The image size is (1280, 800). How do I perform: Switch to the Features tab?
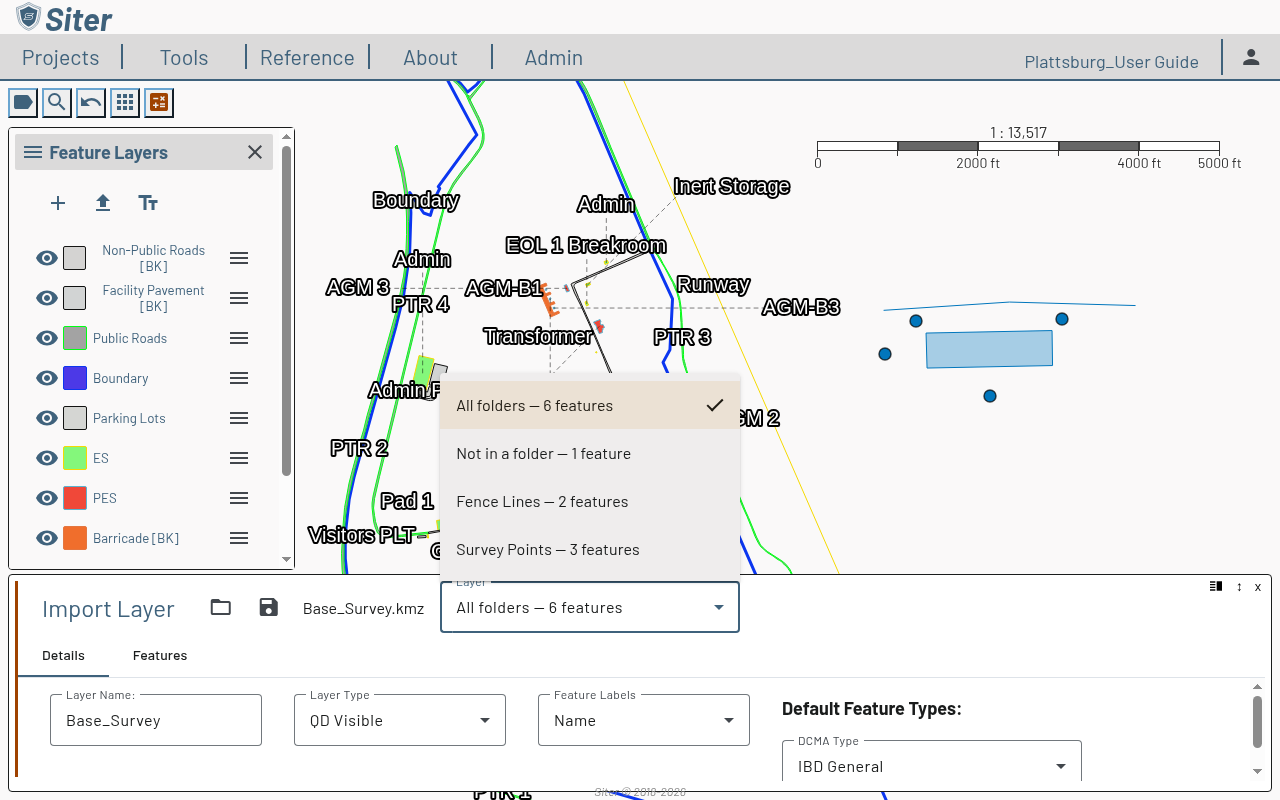point(160,656)
